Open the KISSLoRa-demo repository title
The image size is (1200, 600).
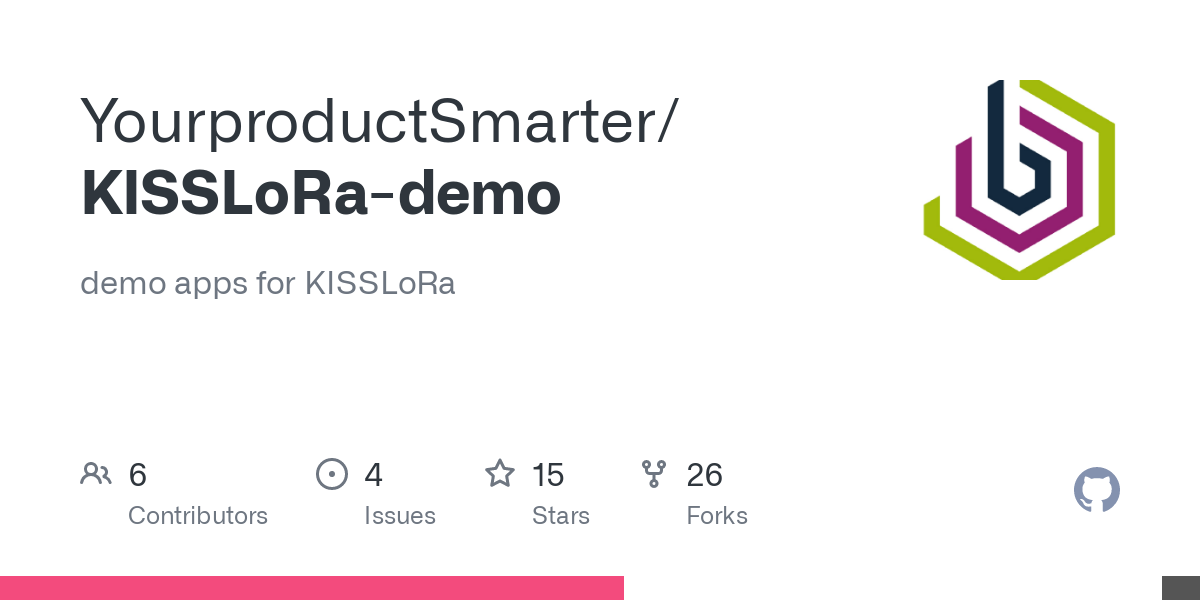coord(320,194)
